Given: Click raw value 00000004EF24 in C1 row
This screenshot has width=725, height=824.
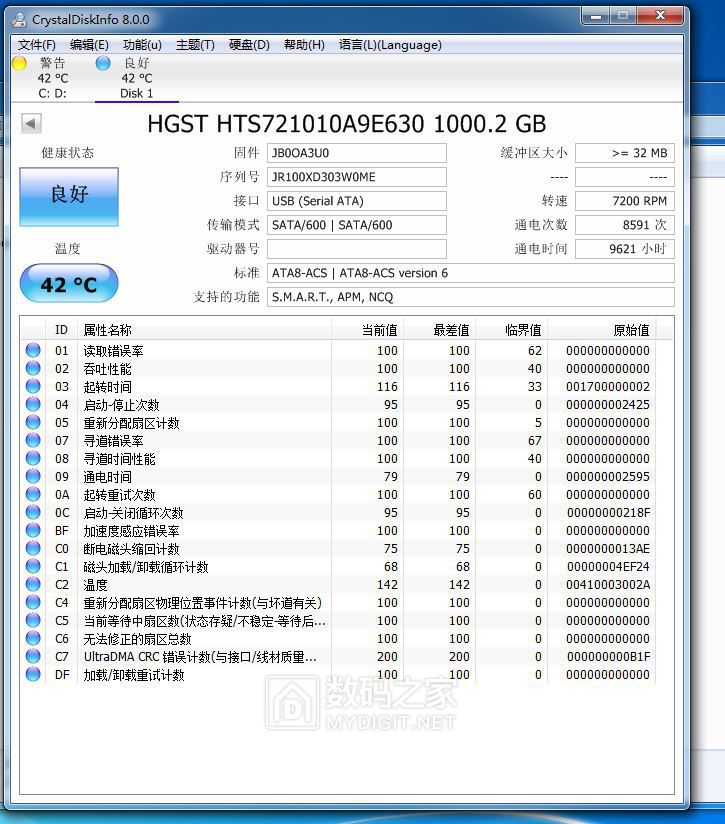Looking at the screenshot, I should point(608,566).
